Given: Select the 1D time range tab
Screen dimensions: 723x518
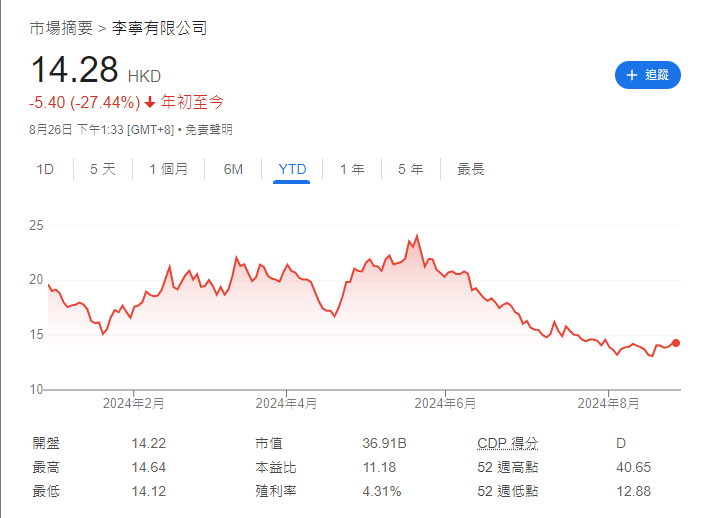Looking at the screenshot, I should click(45, 169).
